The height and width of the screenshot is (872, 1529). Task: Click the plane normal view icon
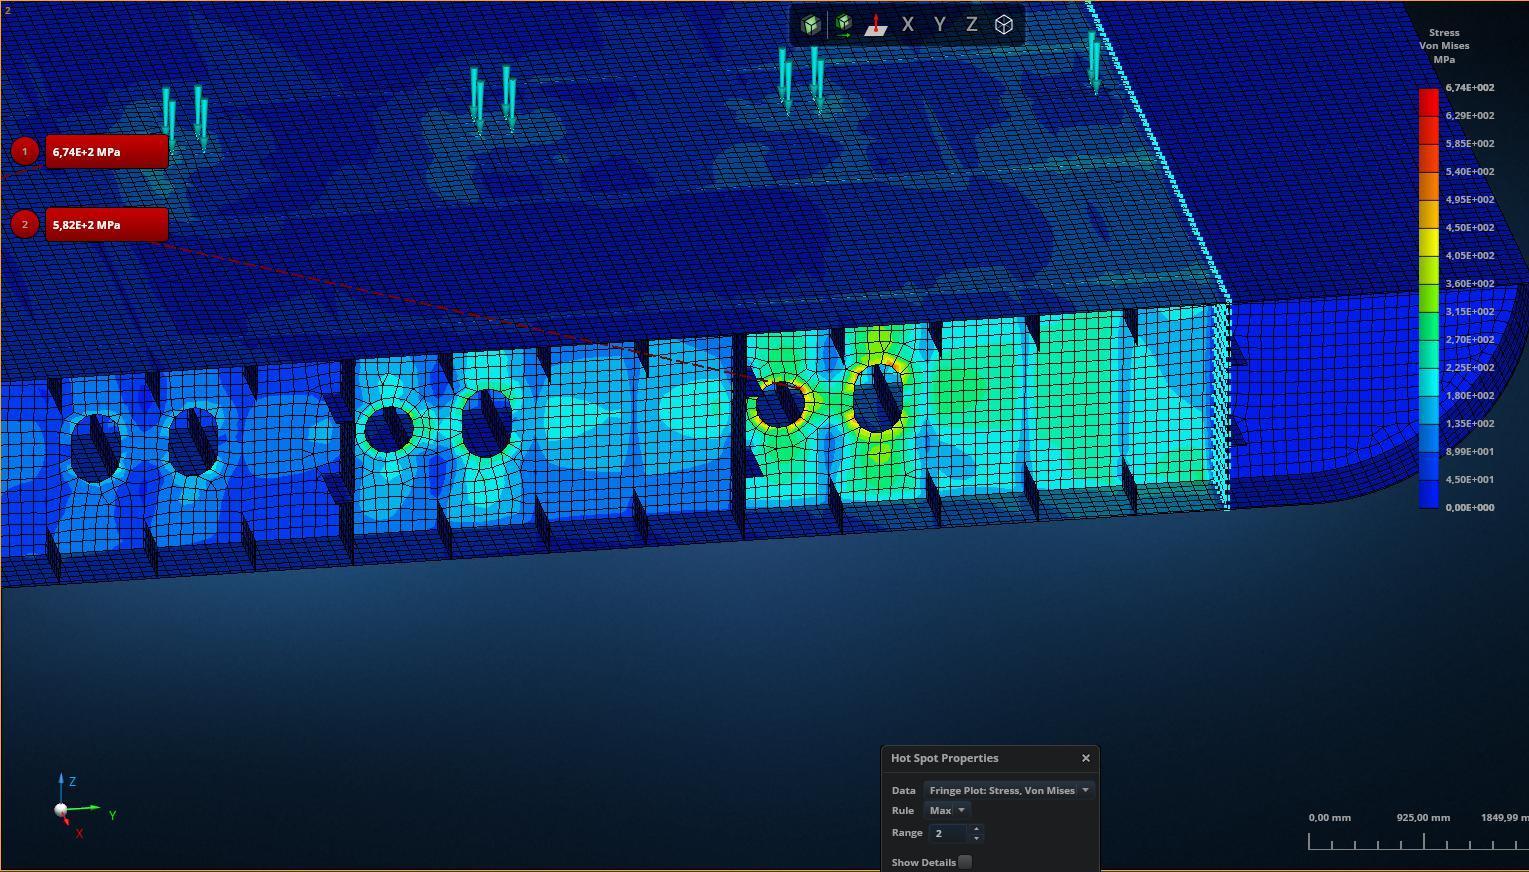[x=876, y=25]
